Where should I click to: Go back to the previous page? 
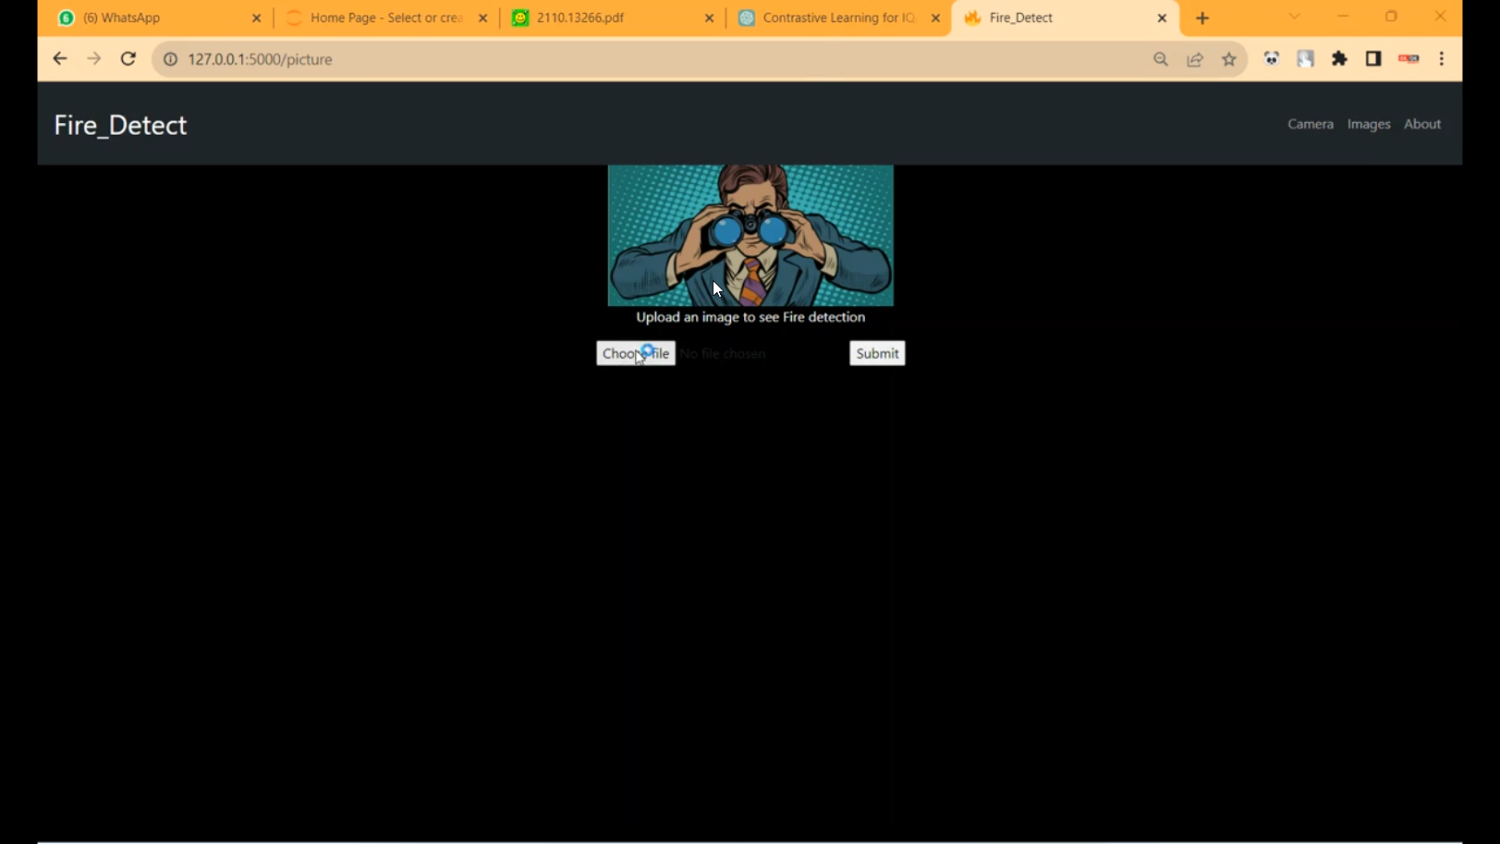pyautogui.click(x=60, y=59)
